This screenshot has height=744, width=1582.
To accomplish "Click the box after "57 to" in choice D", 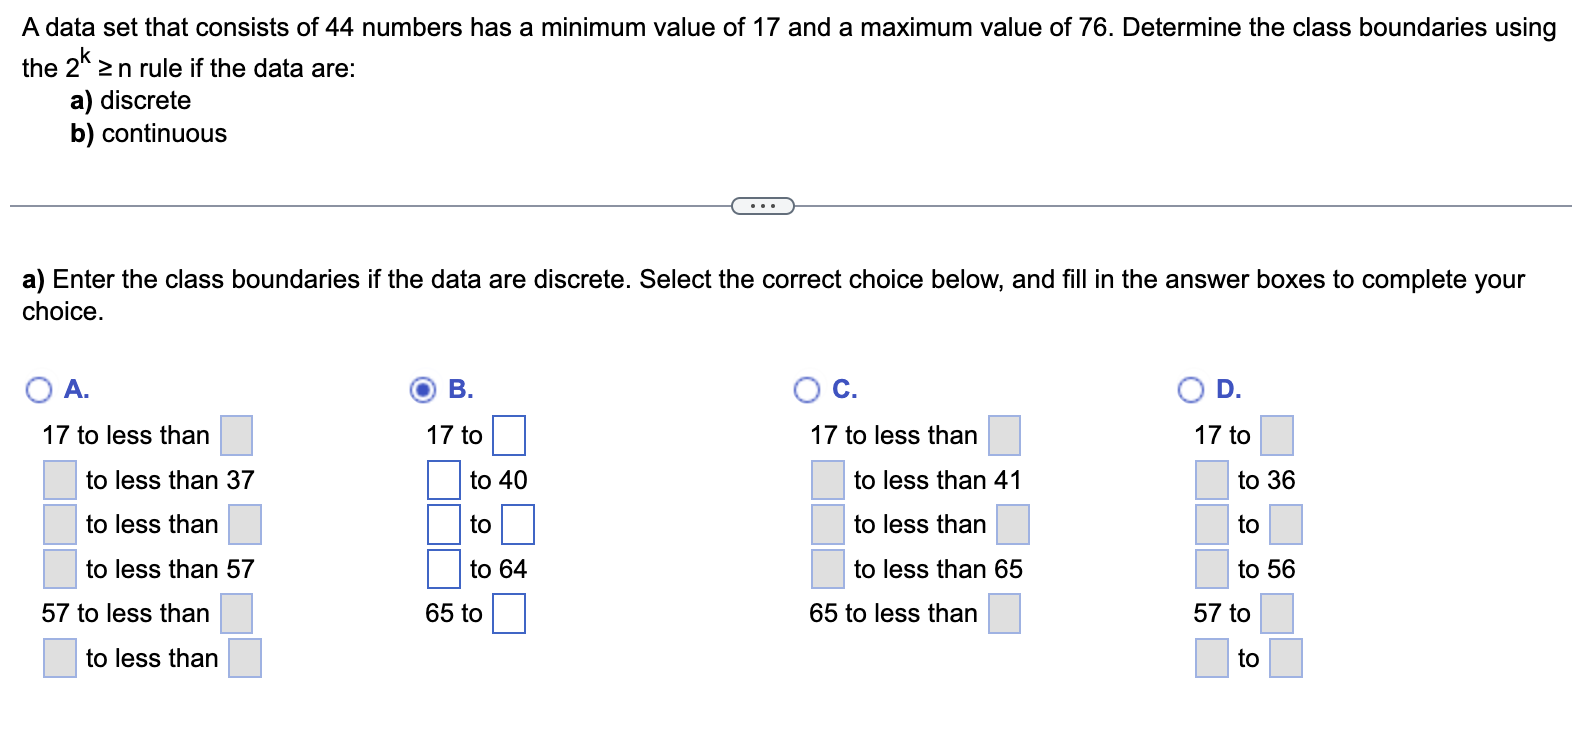I will [x=1276, y=613].
